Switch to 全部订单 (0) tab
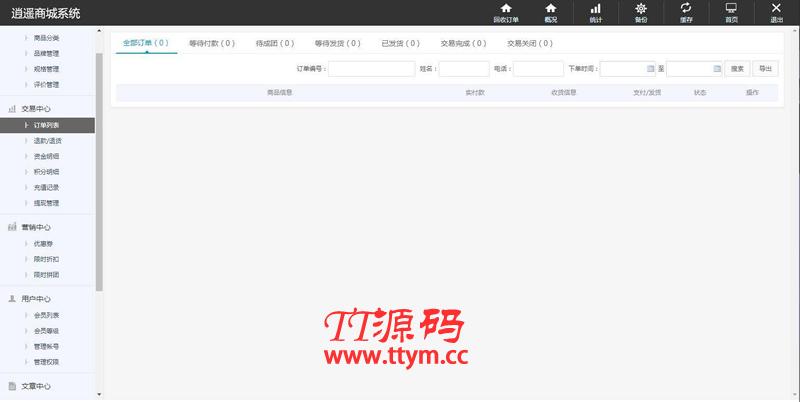 click(146, 43)
